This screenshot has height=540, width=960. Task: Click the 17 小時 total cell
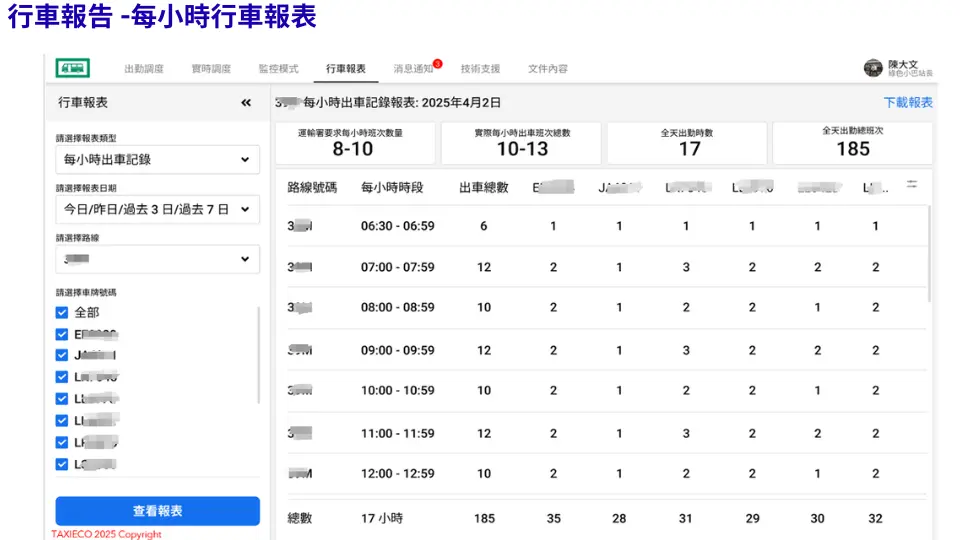click(x=382, y=519)
